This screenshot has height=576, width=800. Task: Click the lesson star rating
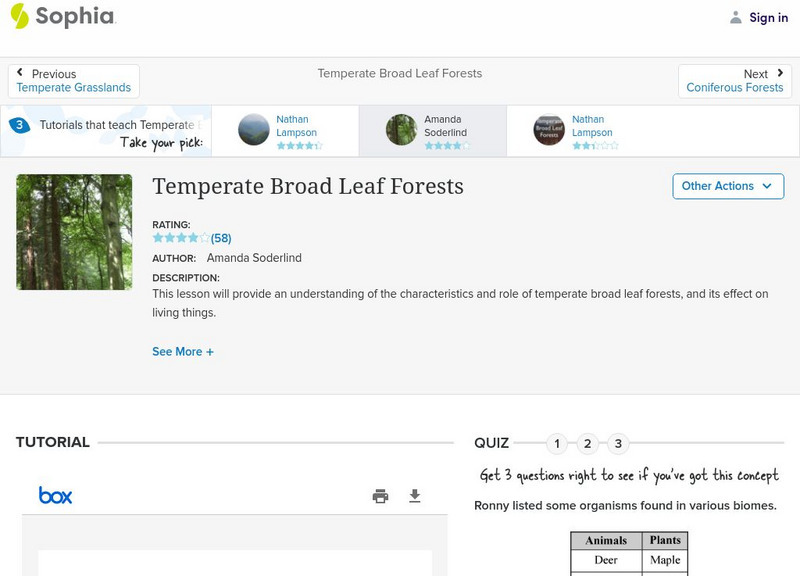pos(181,238)
